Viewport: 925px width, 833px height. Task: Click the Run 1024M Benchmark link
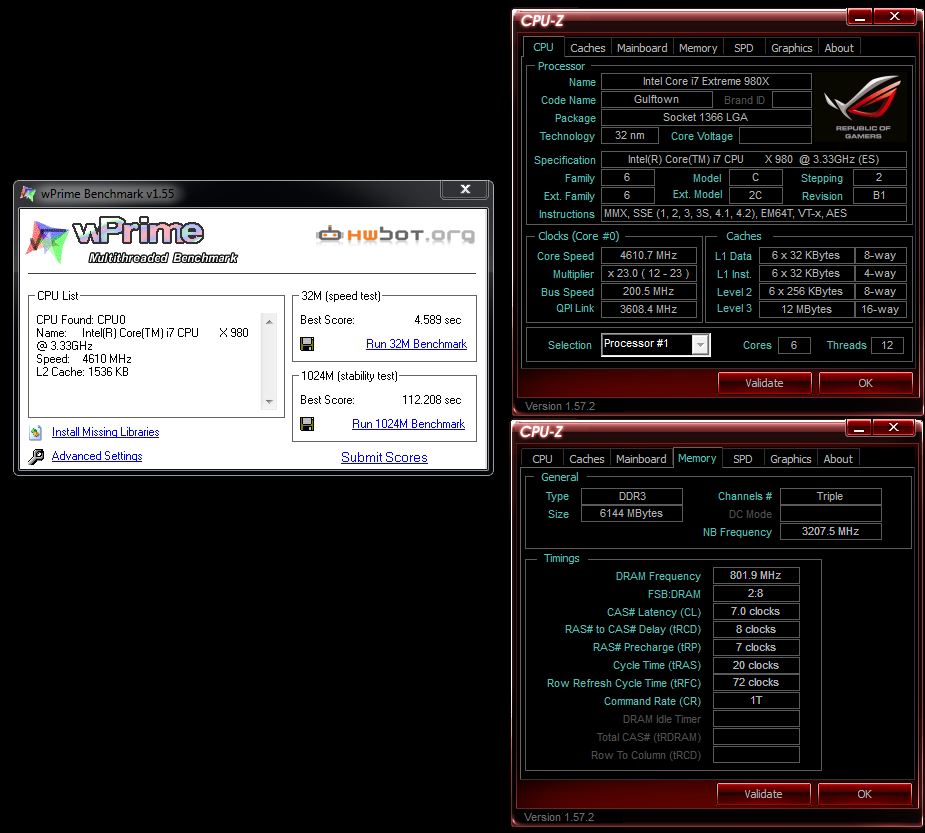[408, 424]
